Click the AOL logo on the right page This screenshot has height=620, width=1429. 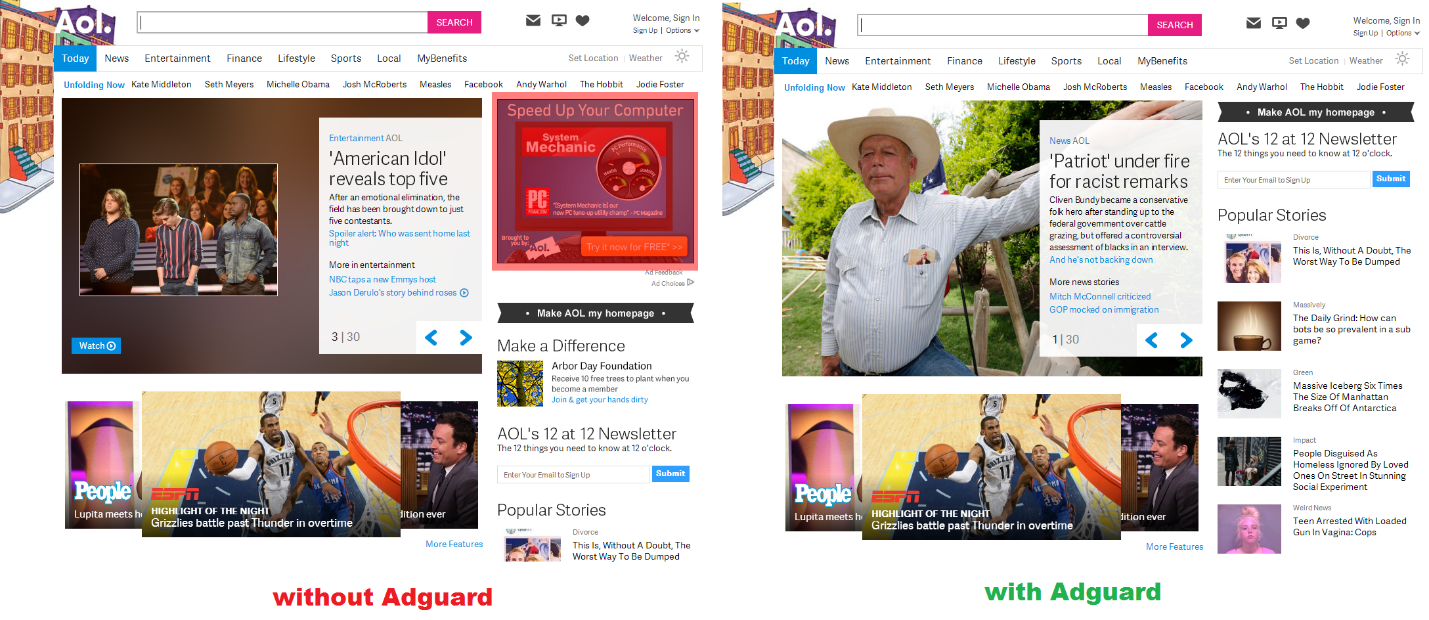[x=806, y=24]
